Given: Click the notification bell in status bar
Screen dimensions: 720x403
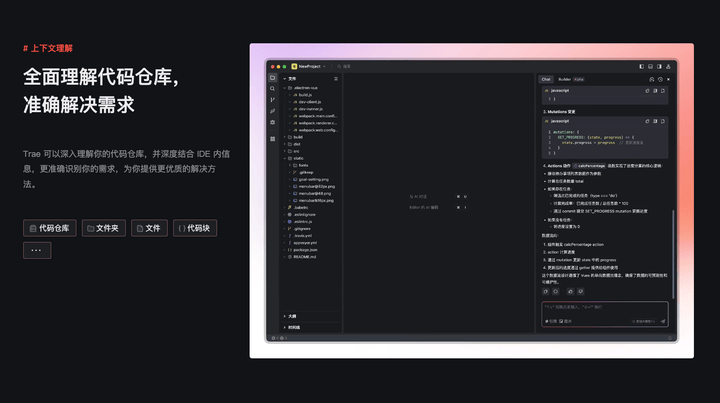Looking at the screenshot, I should (x=669, y=338).
